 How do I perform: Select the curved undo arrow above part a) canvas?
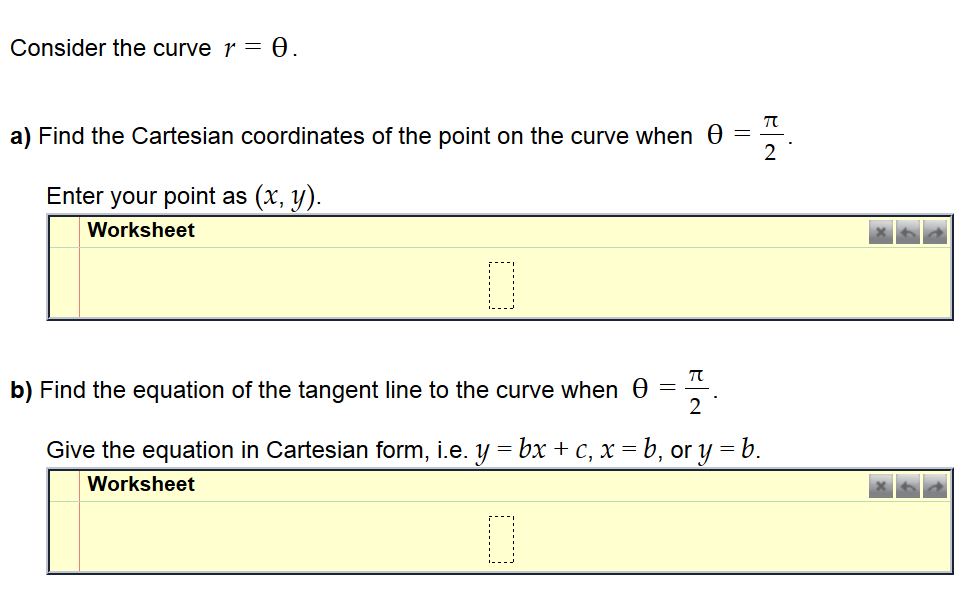[x=908, y=231]
